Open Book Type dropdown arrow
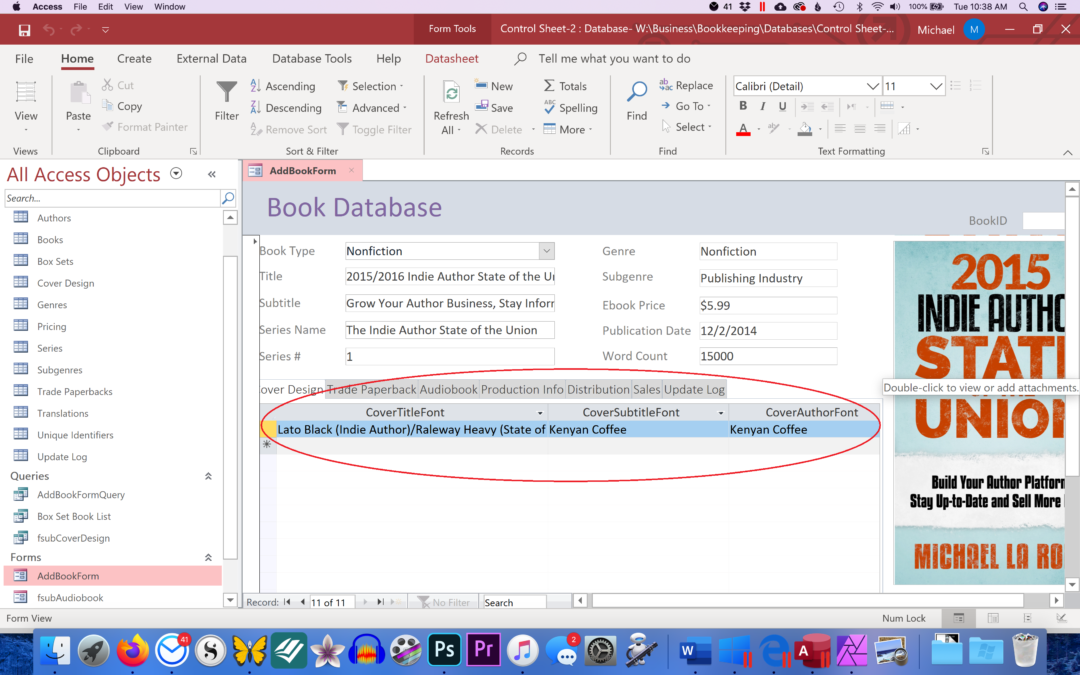This screenshot has width=1080, height=675. (x=546, y=251)
